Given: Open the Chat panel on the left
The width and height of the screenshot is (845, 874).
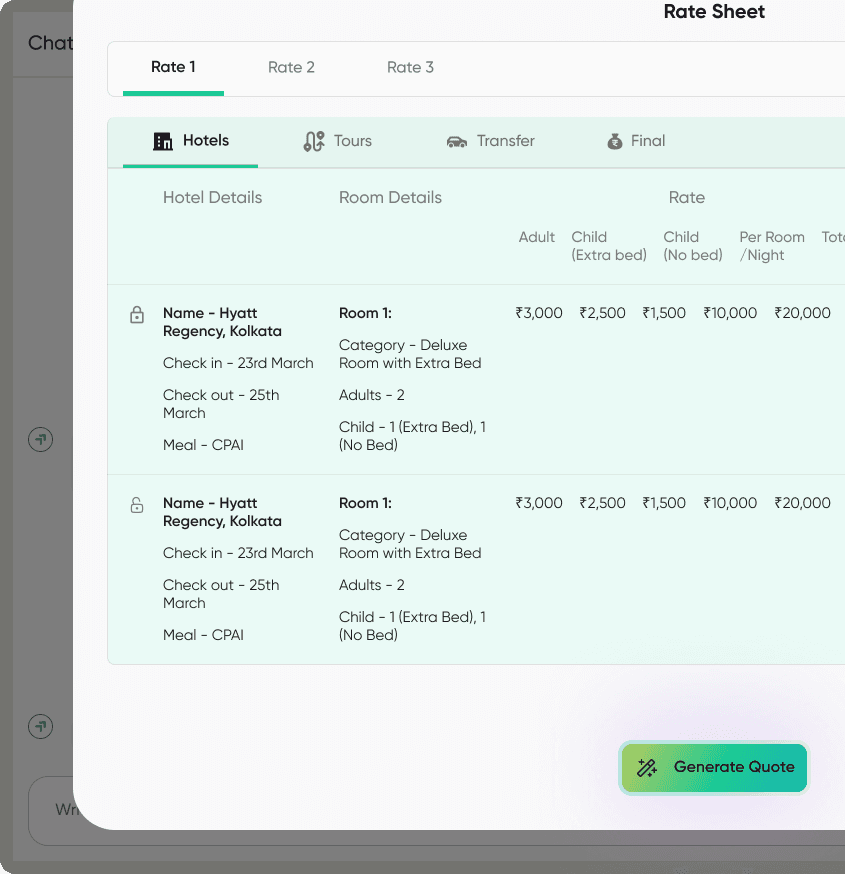Looking at the screenshot, I should pos(48,42).
